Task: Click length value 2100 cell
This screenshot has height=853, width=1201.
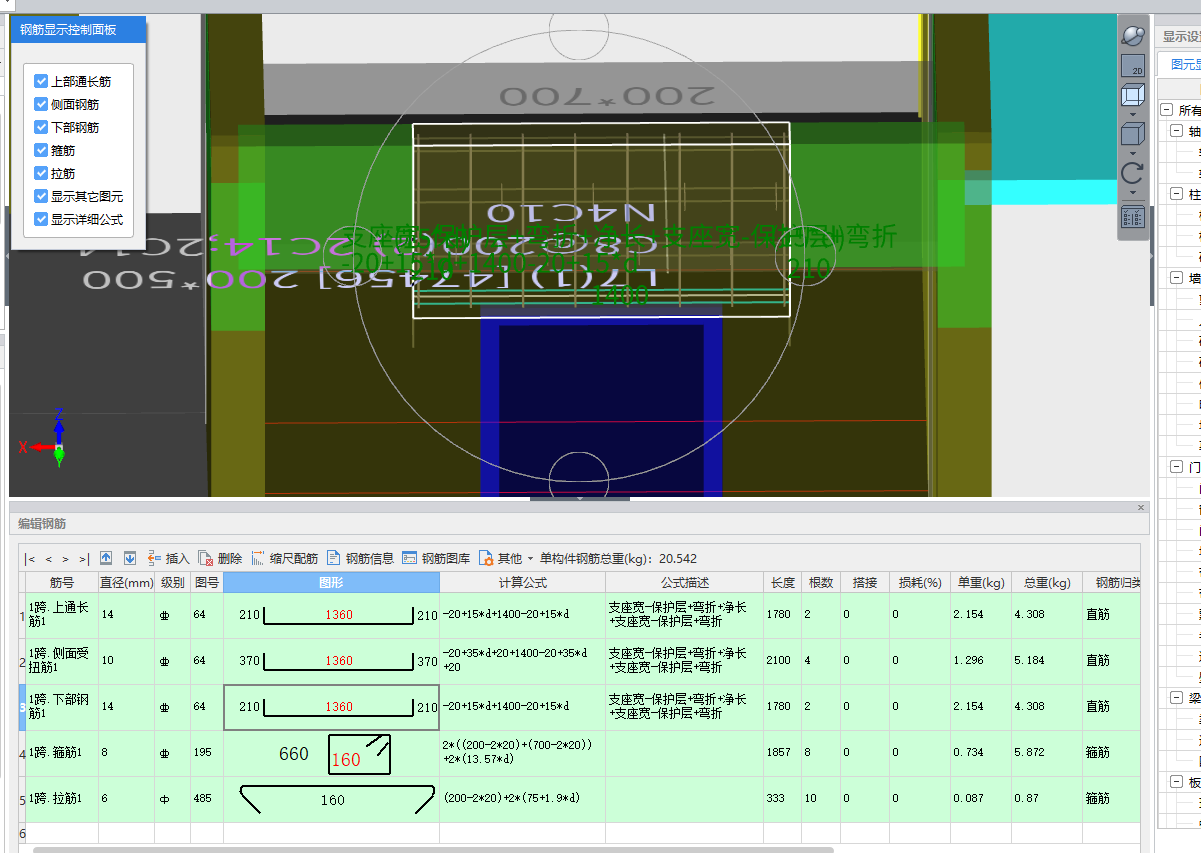Action: pos(783,661)
